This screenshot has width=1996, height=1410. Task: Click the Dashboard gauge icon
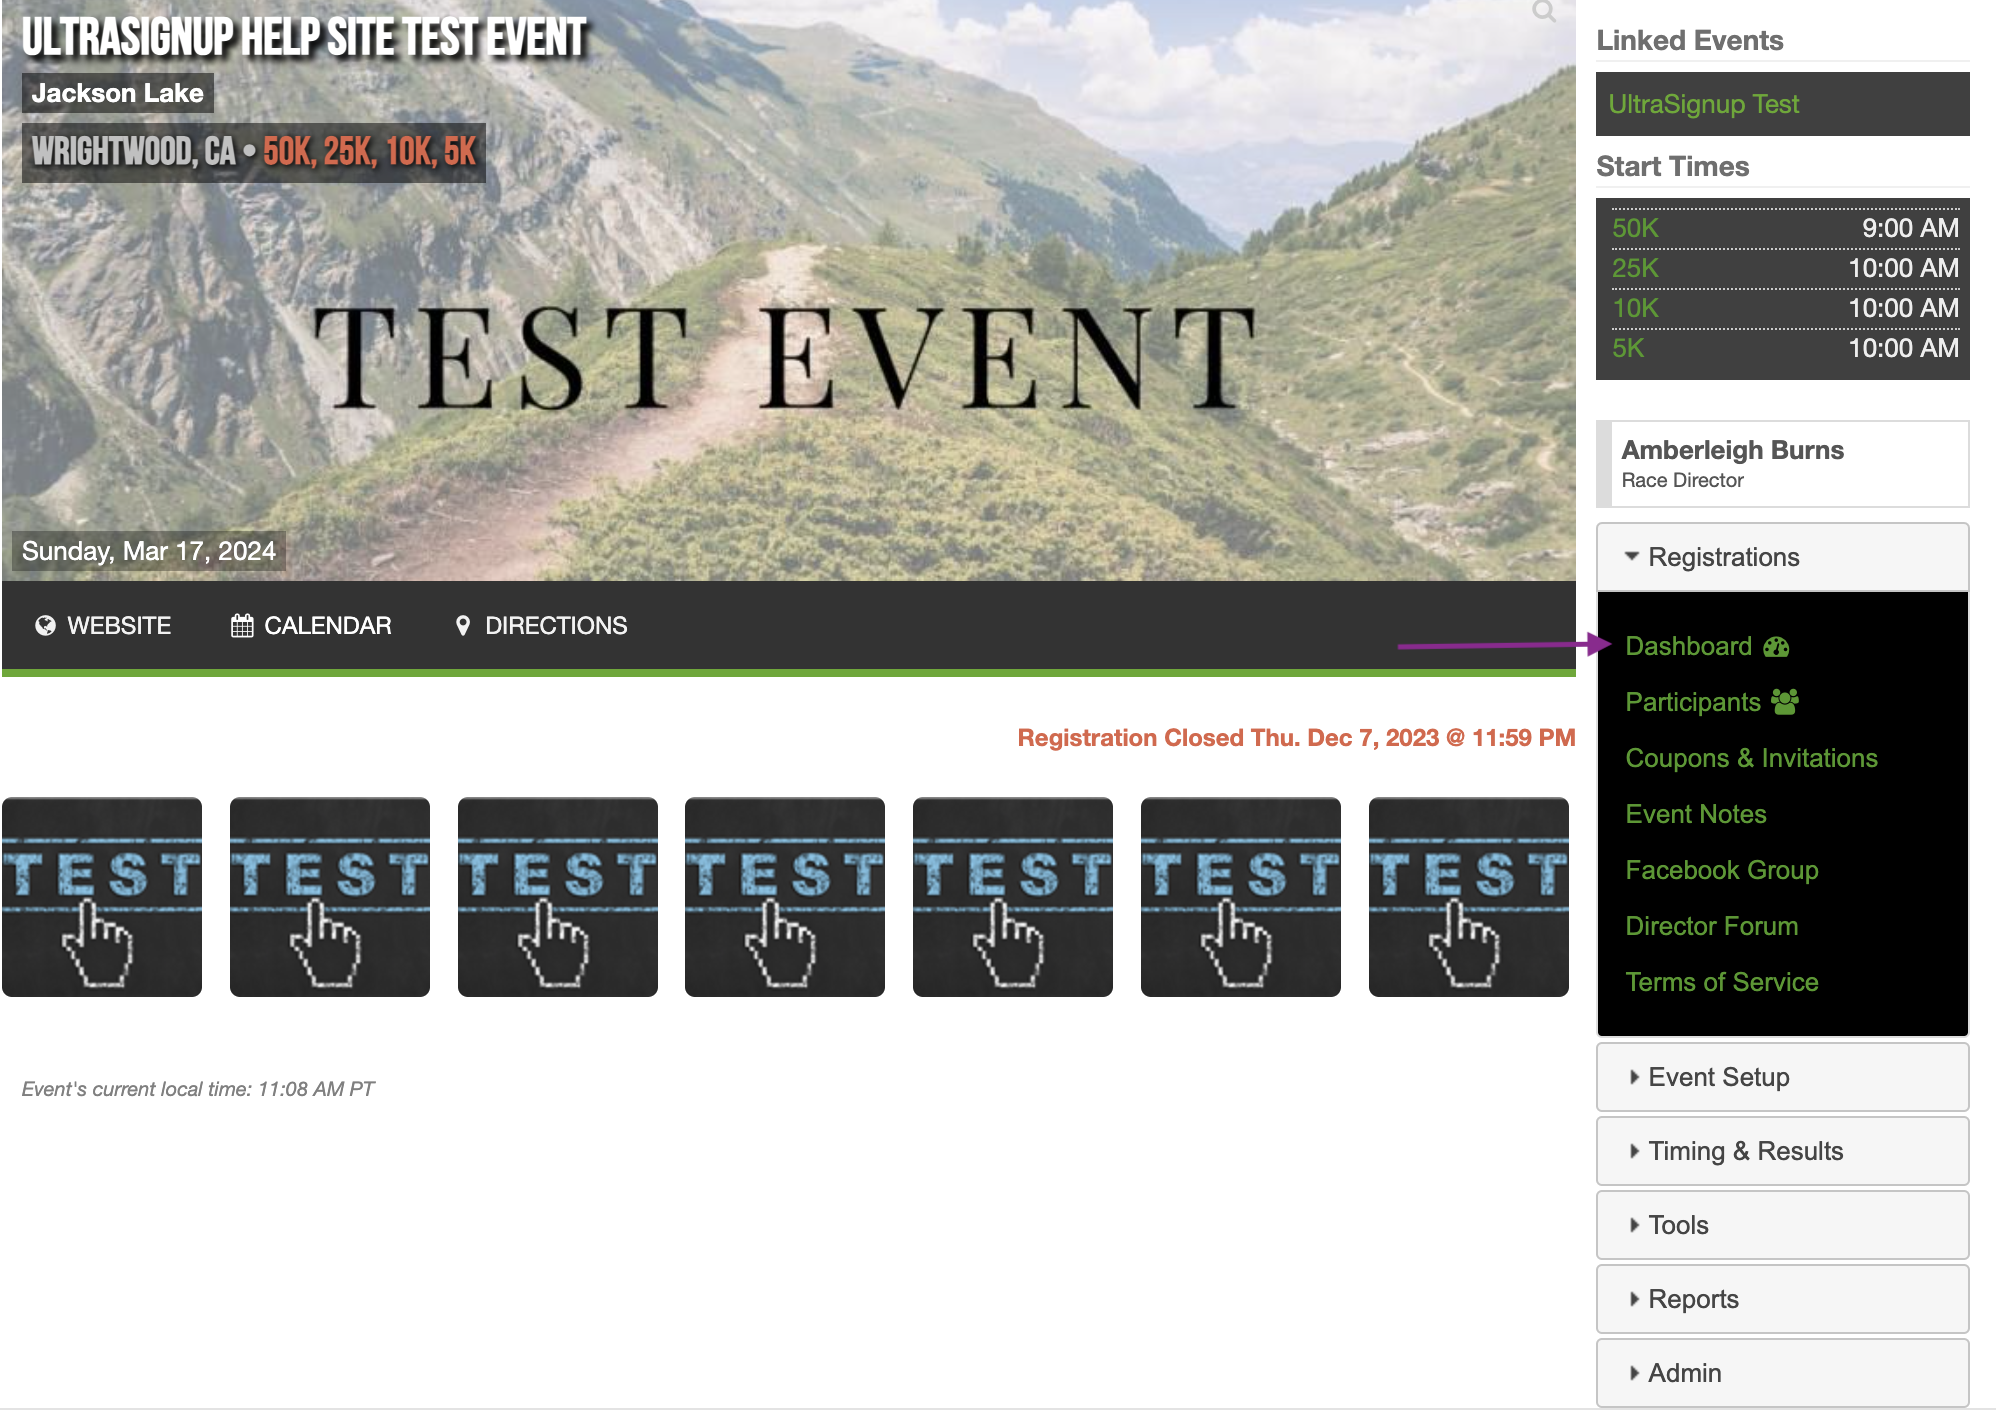pyautogui.click(x=1776, y=647)
